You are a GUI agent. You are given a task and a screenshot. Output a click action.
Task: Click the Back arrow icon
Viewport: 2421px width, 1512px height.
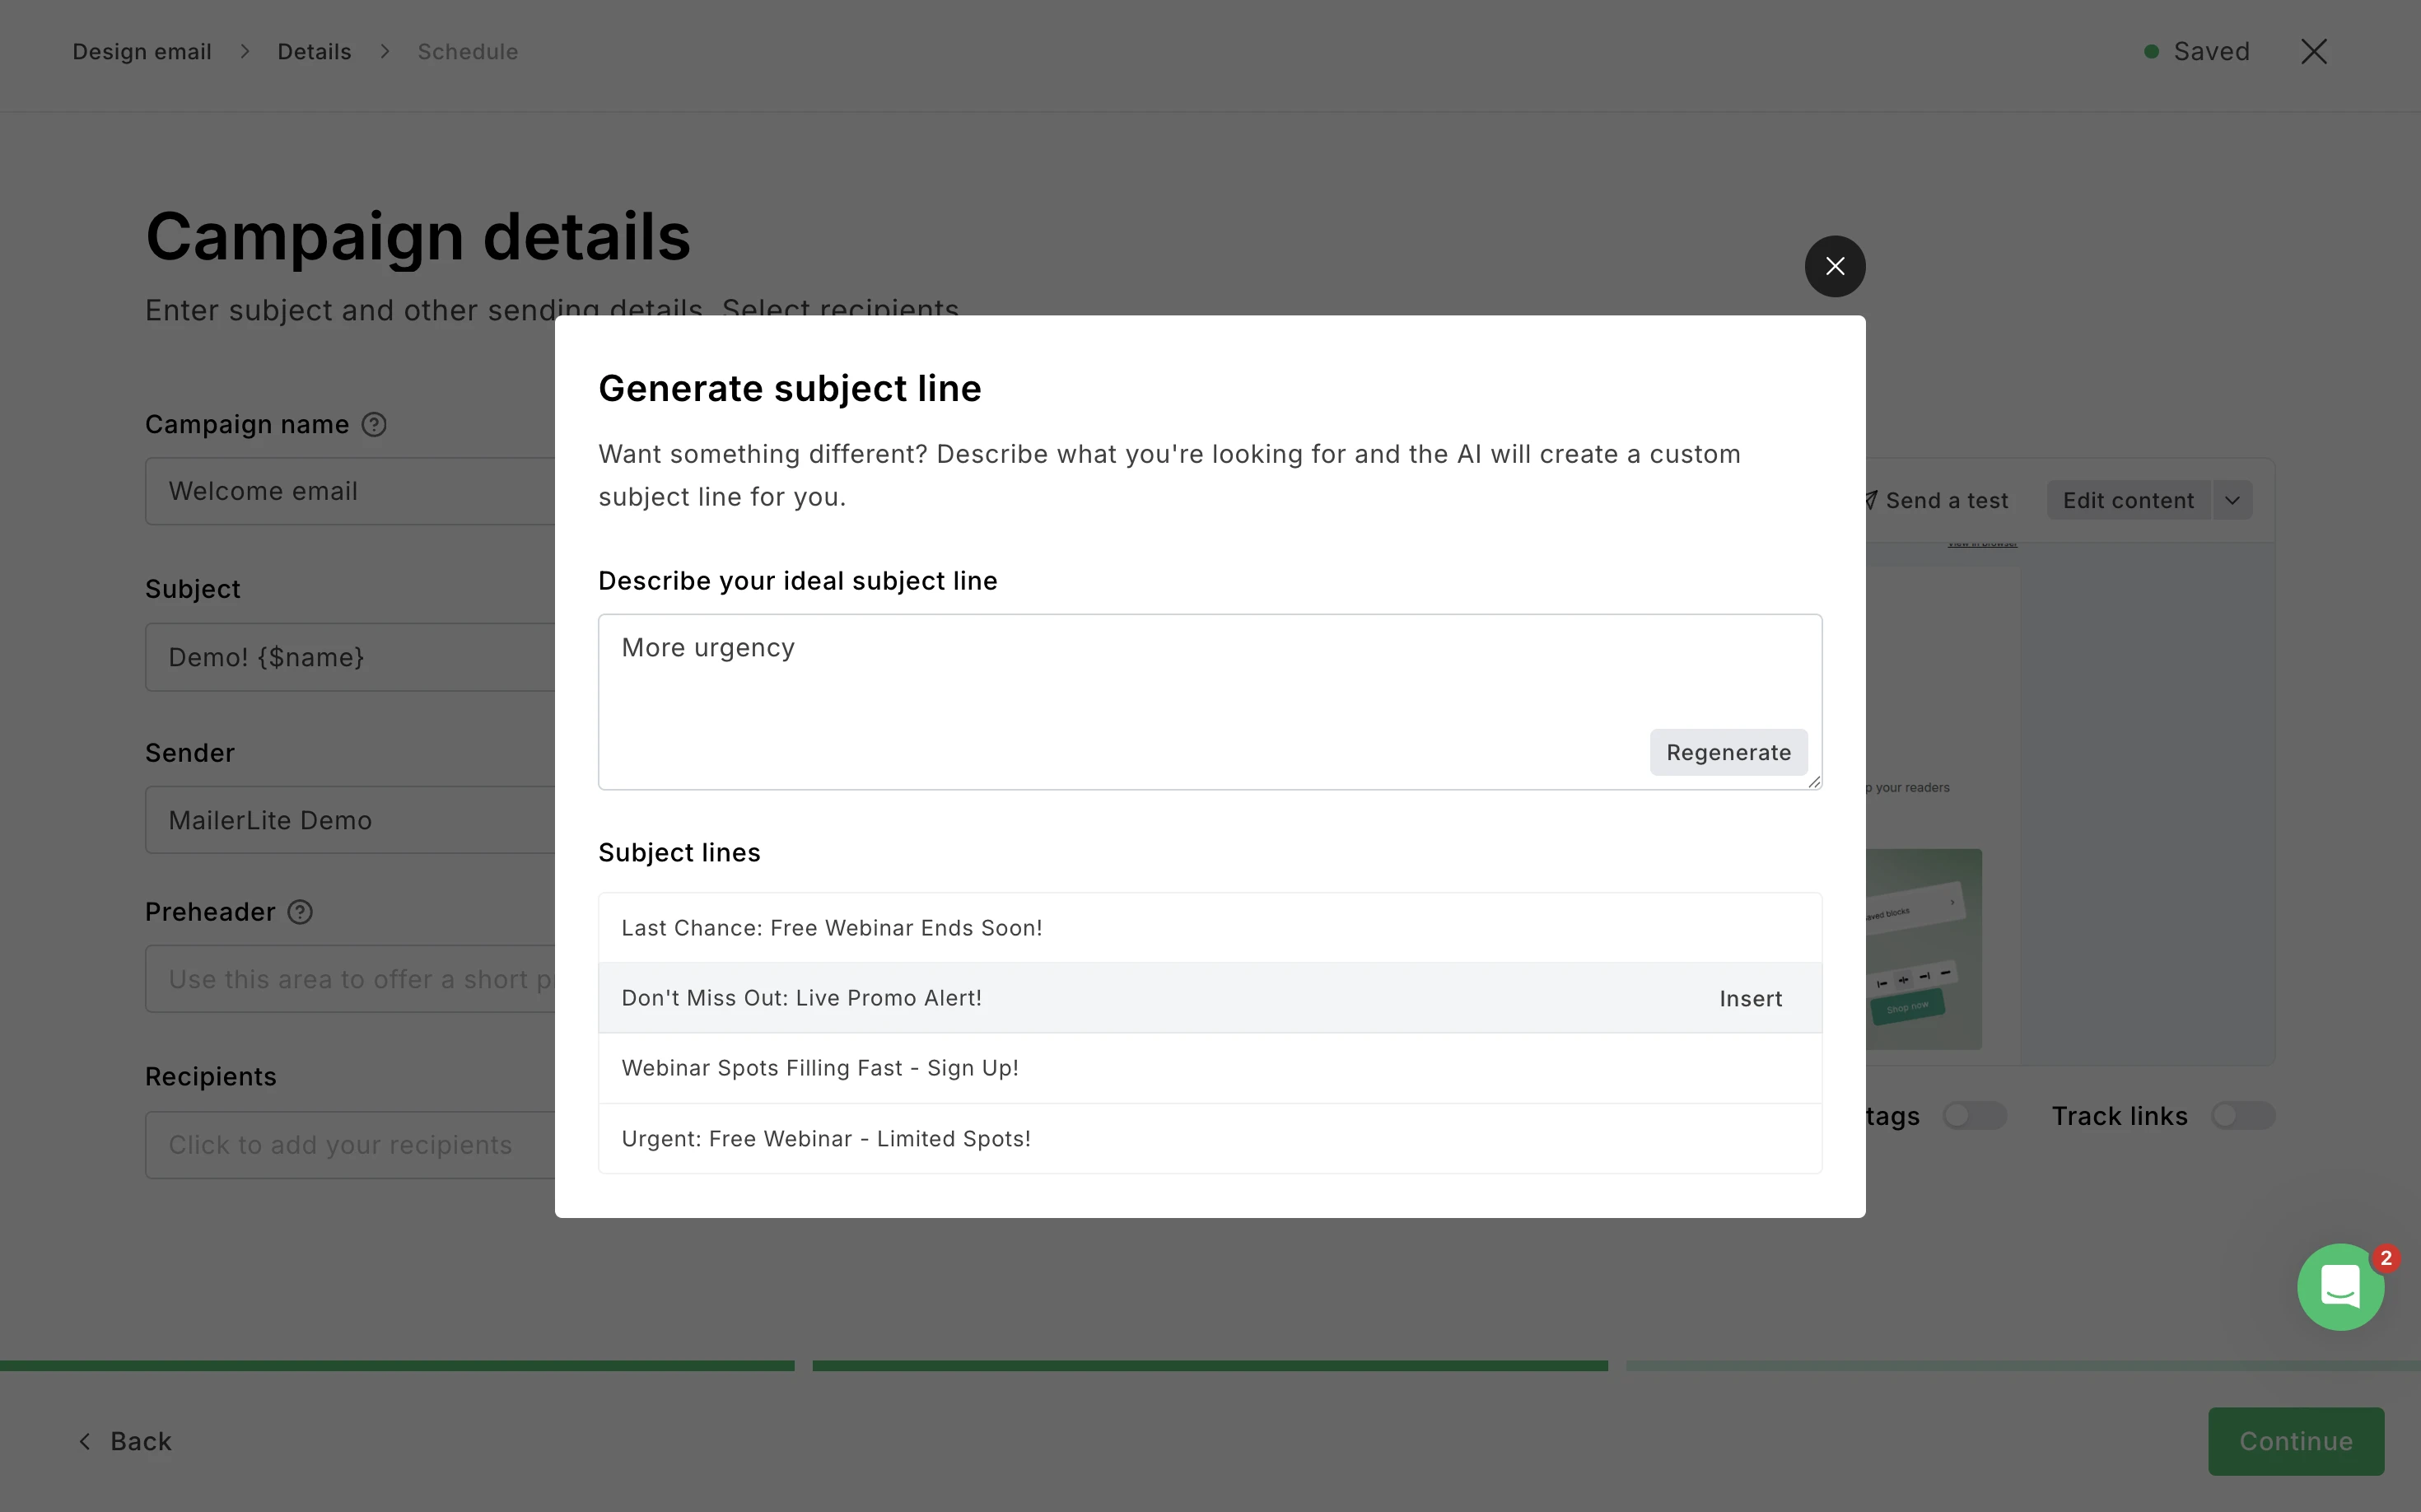point(85,1441)
